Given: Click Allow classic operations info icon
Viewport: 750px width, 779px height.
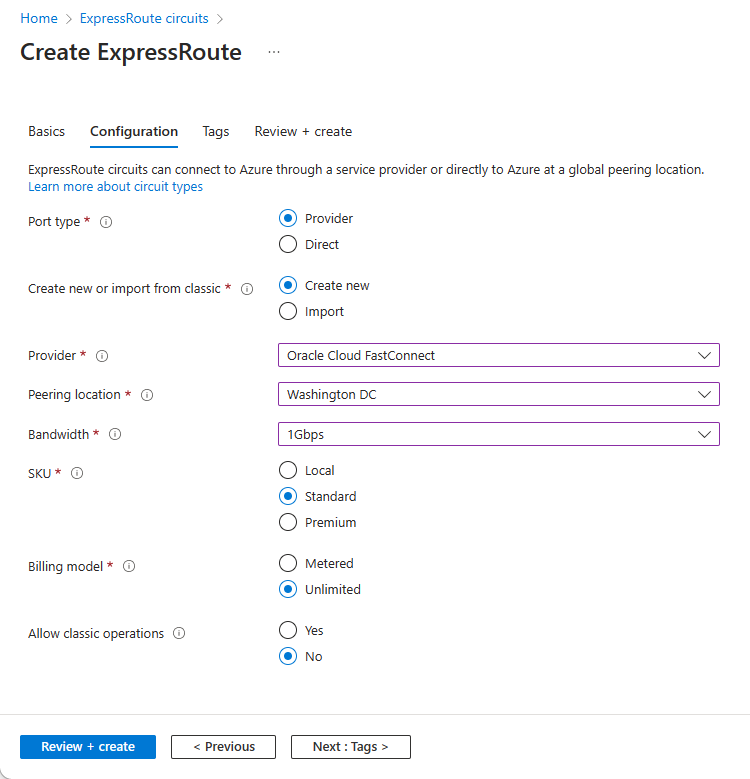Looking at the screenshot, I should [179, 633].
